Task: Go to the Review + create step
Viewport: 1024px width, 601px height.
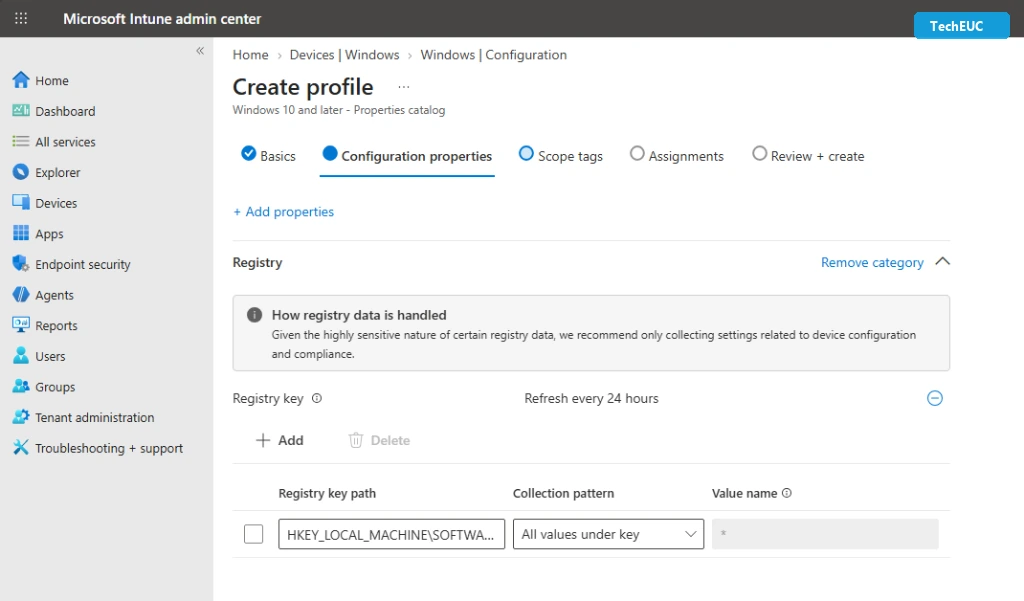Action: [808, 155]
